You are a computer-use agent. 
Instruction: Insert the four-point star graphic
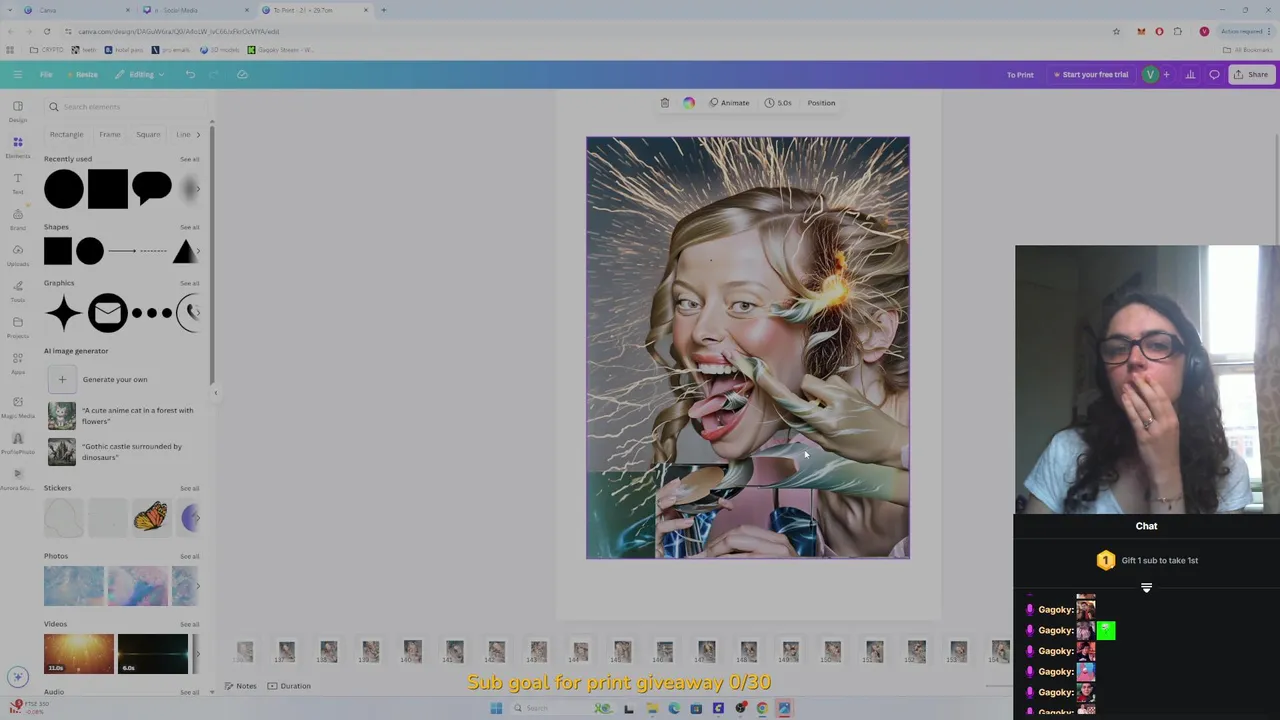[63, 313]
